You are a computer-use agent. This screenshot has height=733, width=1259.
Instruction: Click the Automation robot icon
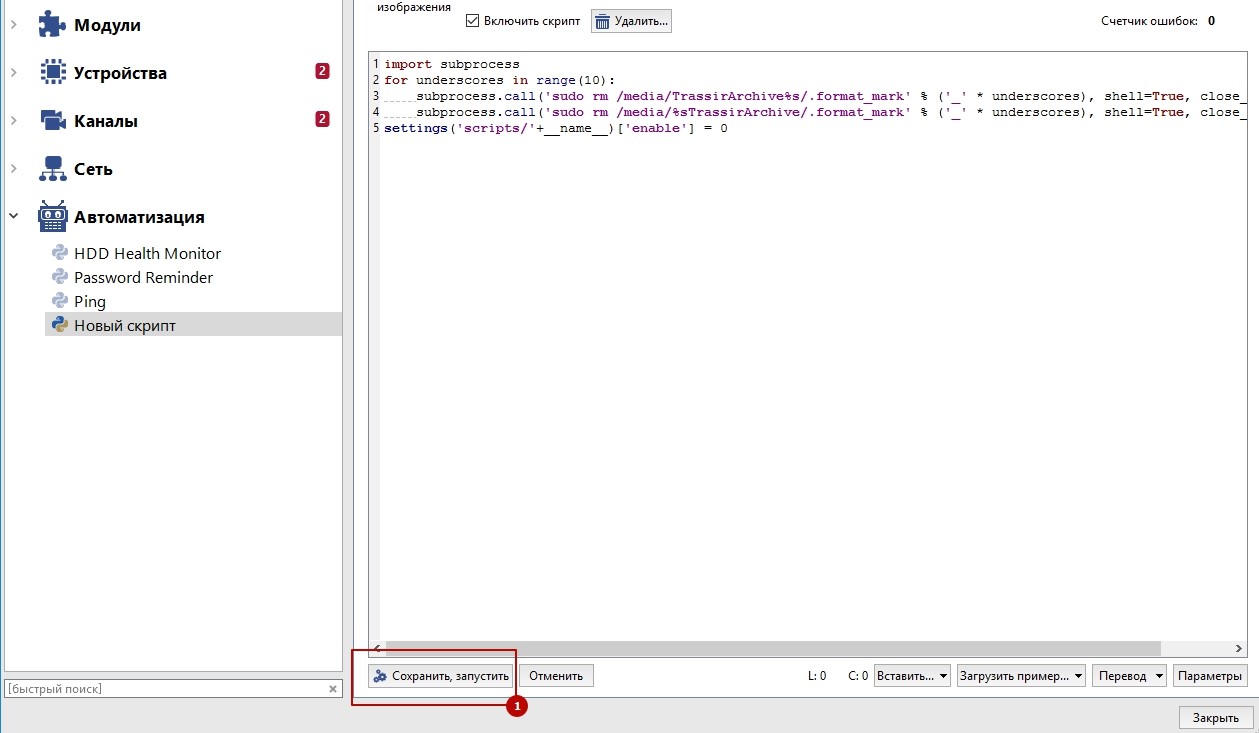53,217
